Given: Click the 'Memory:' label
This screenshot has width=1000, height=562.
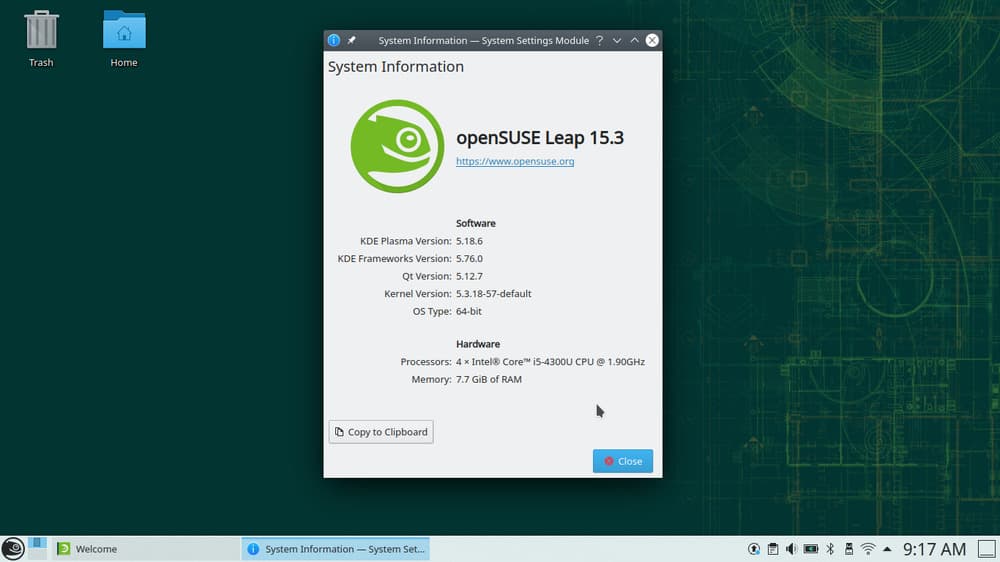Looking at the screenshot, I should 432,379.
